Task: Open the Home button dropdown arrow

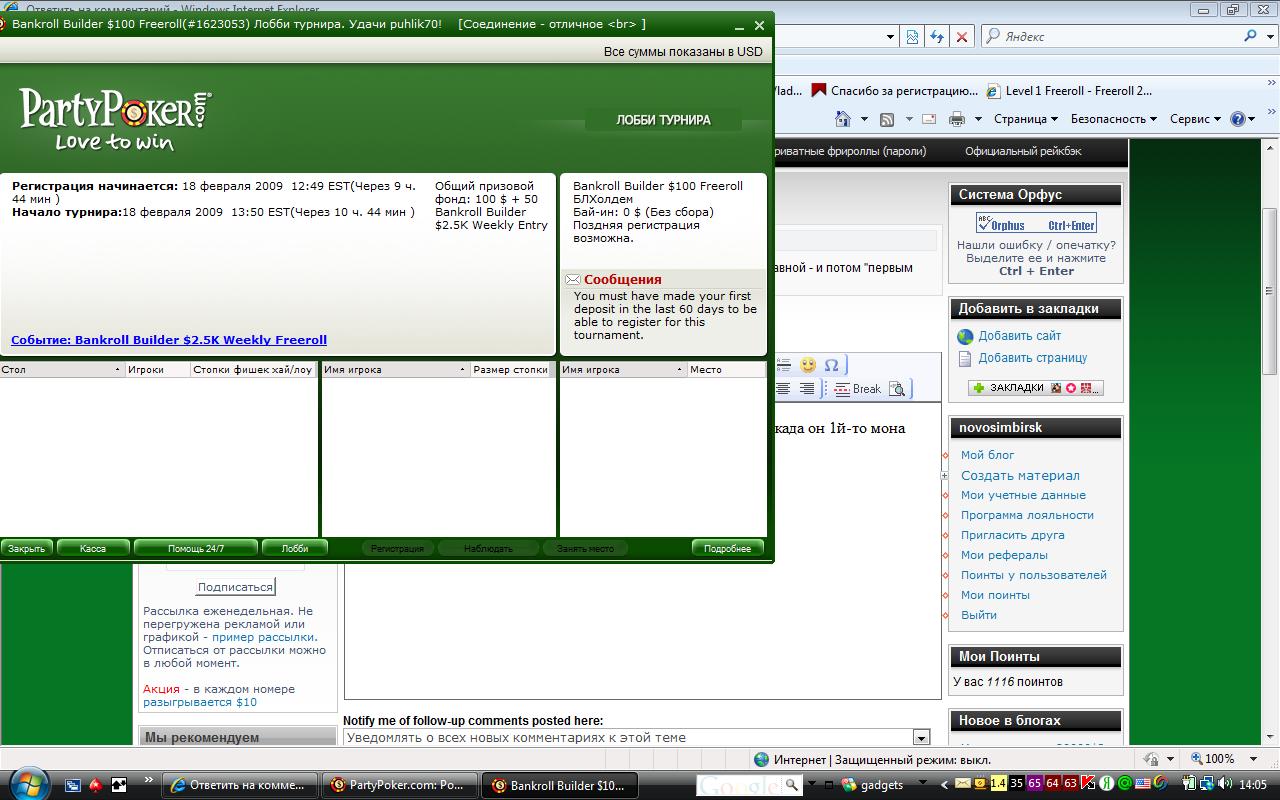Action: click(864, 119)
